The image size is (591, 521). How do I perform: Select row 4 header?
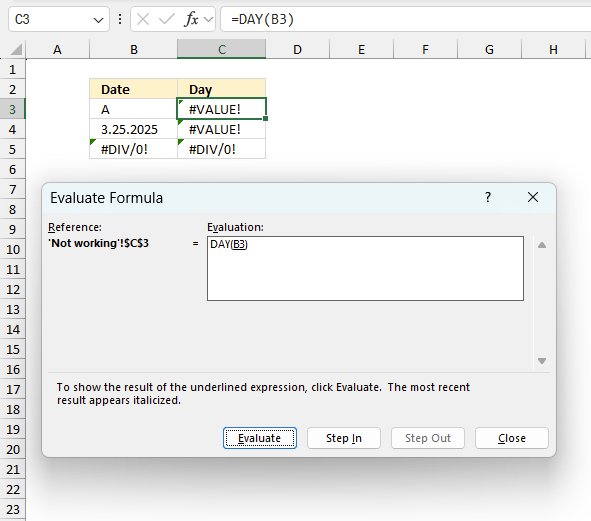click(x=12, y=129)
